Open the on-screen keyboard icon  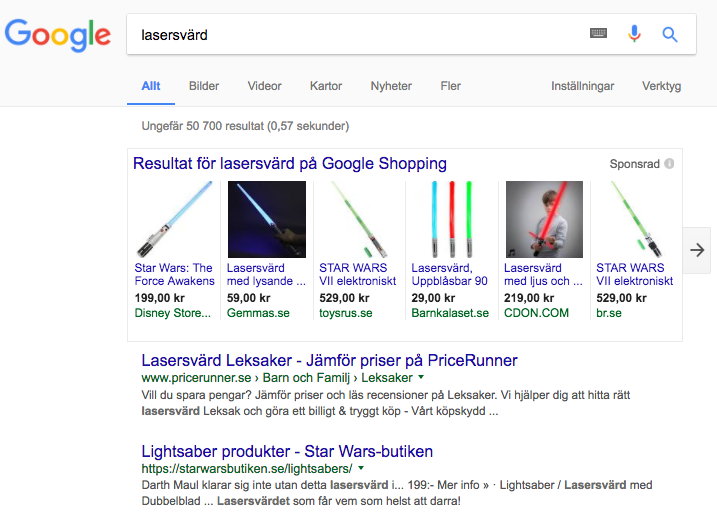point(598,33)
